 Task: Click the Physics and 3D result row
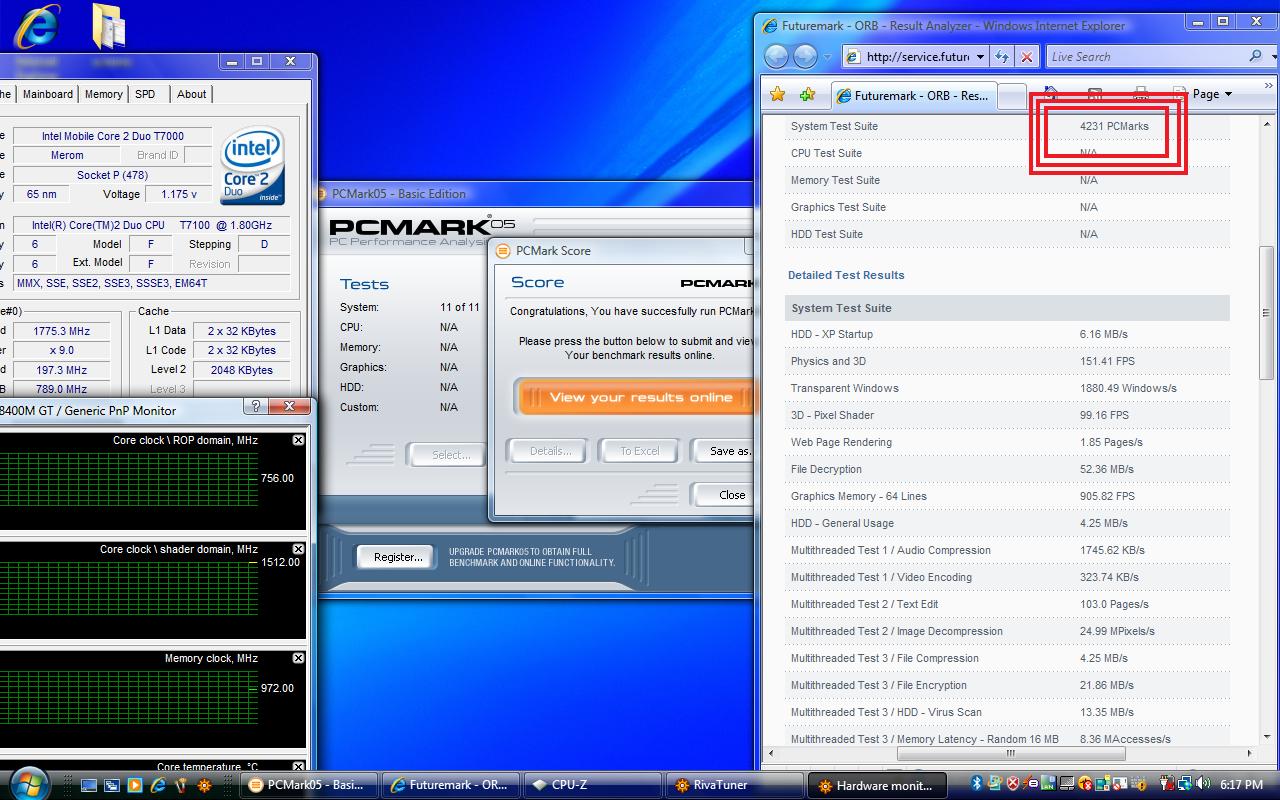point(1008,361)
